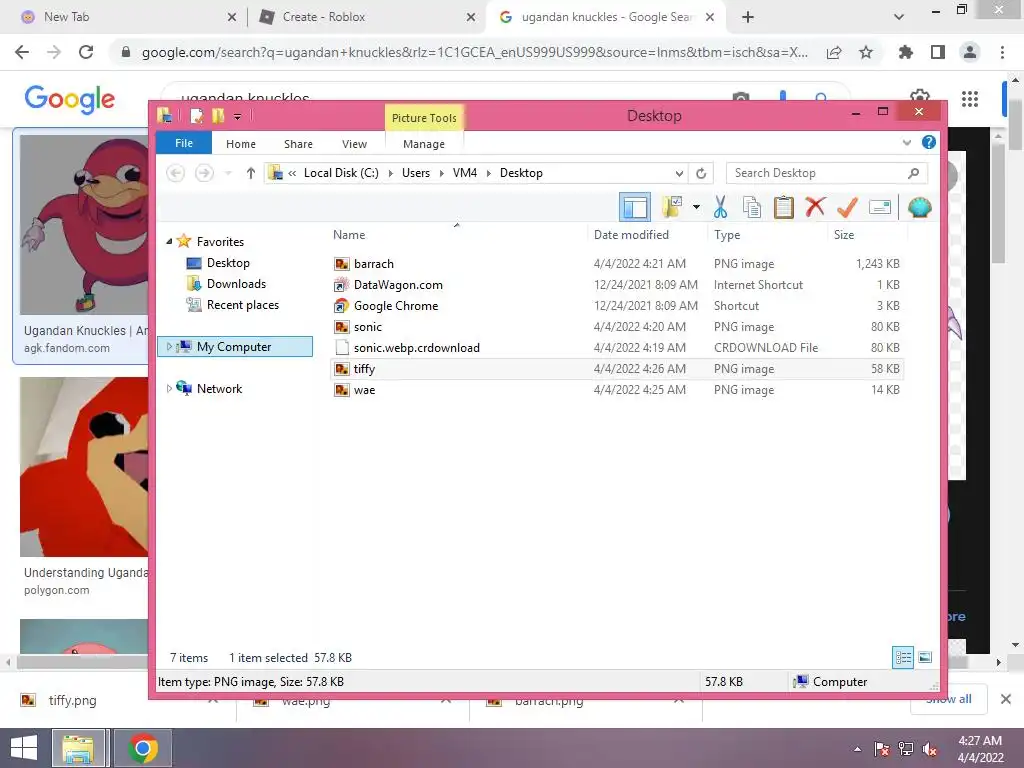The width and height of the screenshot is (1024, 768).
Task: Expand the arrow after Users in path
Action: pyautogui.click(x=441, y=173)
